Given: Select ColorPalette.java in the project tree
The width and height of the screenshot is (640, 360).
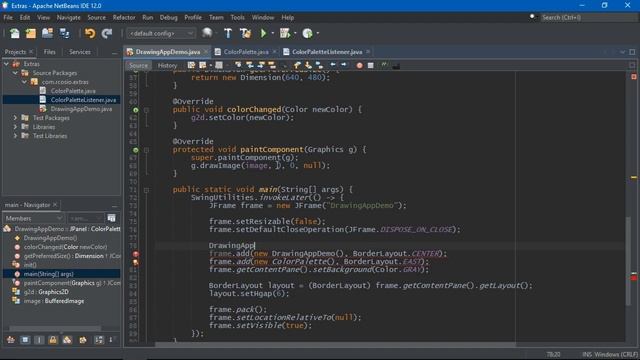Looking at the screenshot, I should pyautogui.click(x=73, y=91).
